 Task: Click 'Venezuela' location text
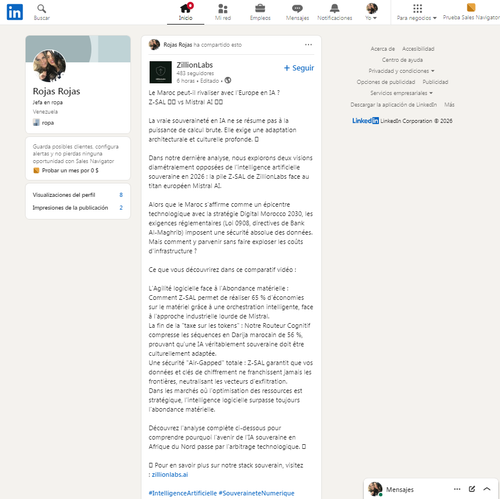tap(45, 112)
